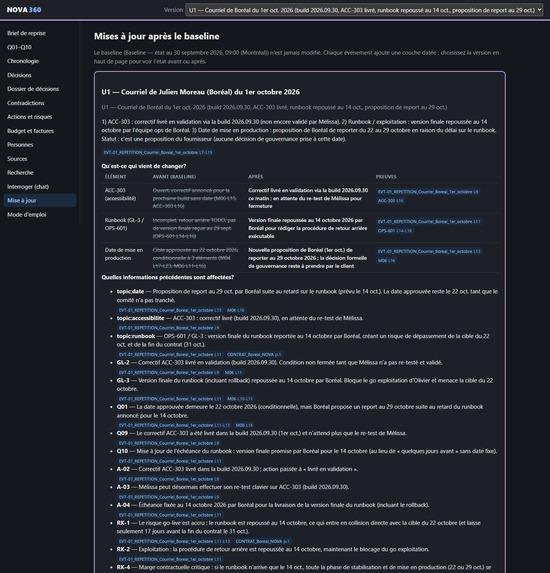The image size is (550, 573).
Task: Click the PREUVES column header
Action: [386, 177]
